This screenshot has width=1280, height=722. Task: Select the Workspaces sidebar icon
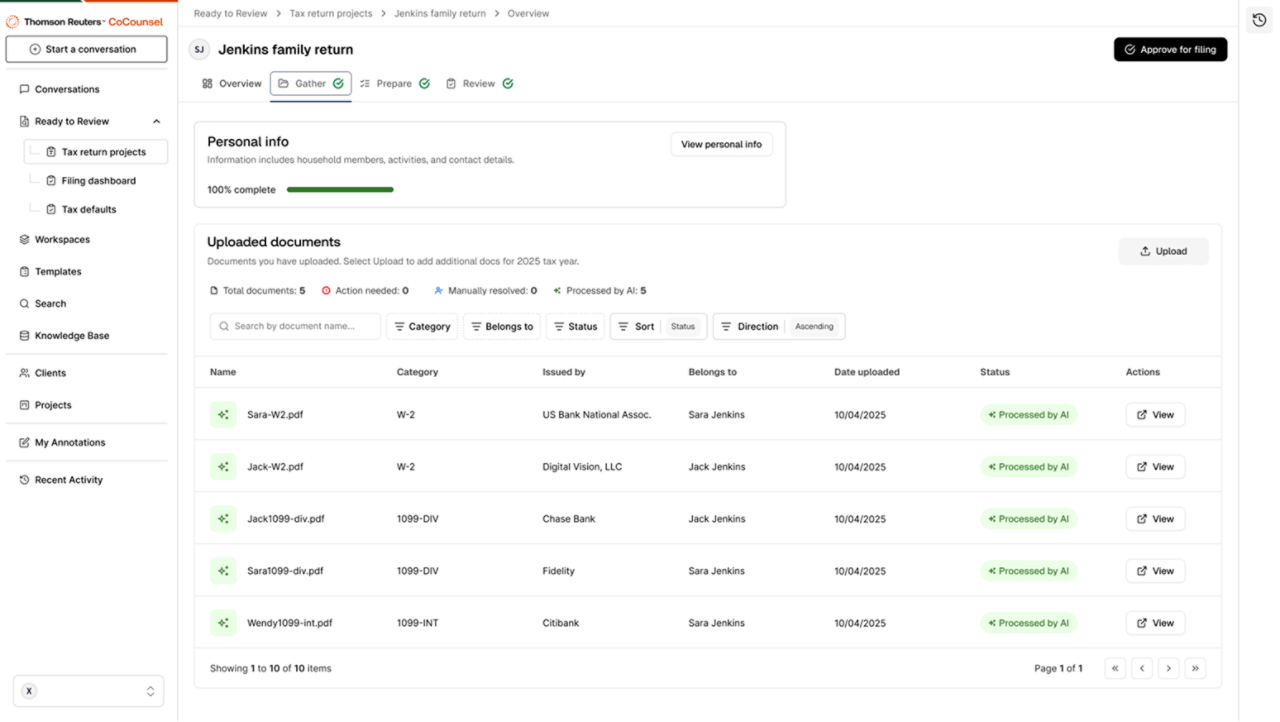[x=23, y=239]
